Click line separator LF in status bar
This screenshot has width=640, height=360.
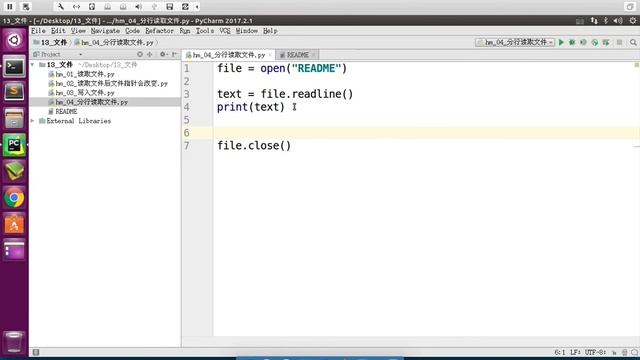tap(576, 352)
